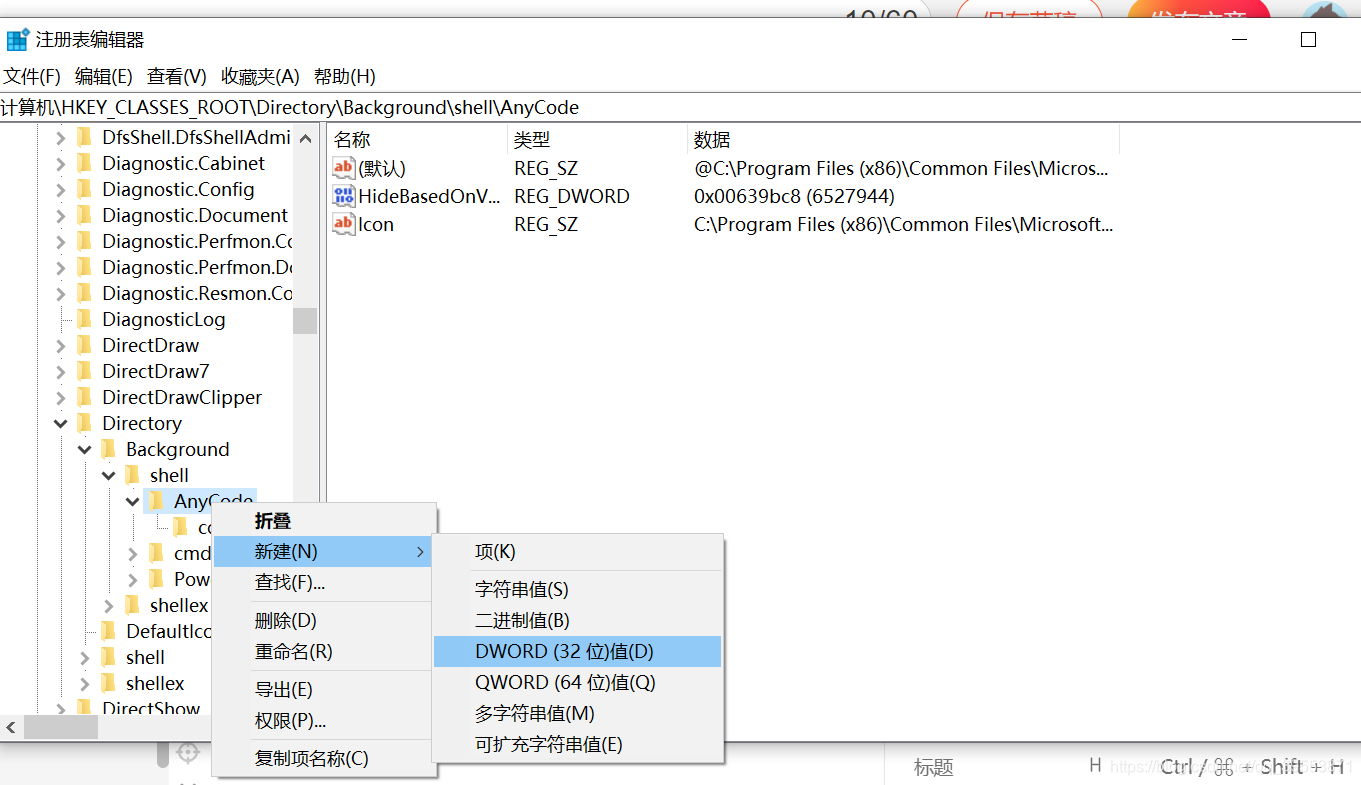Expand the Diagnostic.Cabinet tree node
The image size is (1361, 785).
[x=61, y=163]
